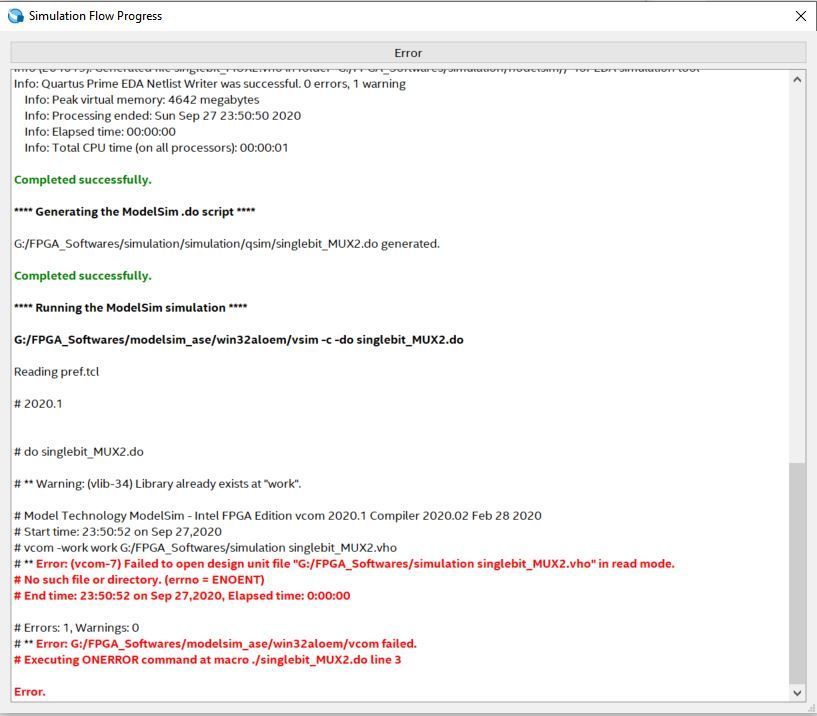Click '(vcom-7) Failed to open design unit file' error
The height and width of the screenshot is (716, 817).
344,564
